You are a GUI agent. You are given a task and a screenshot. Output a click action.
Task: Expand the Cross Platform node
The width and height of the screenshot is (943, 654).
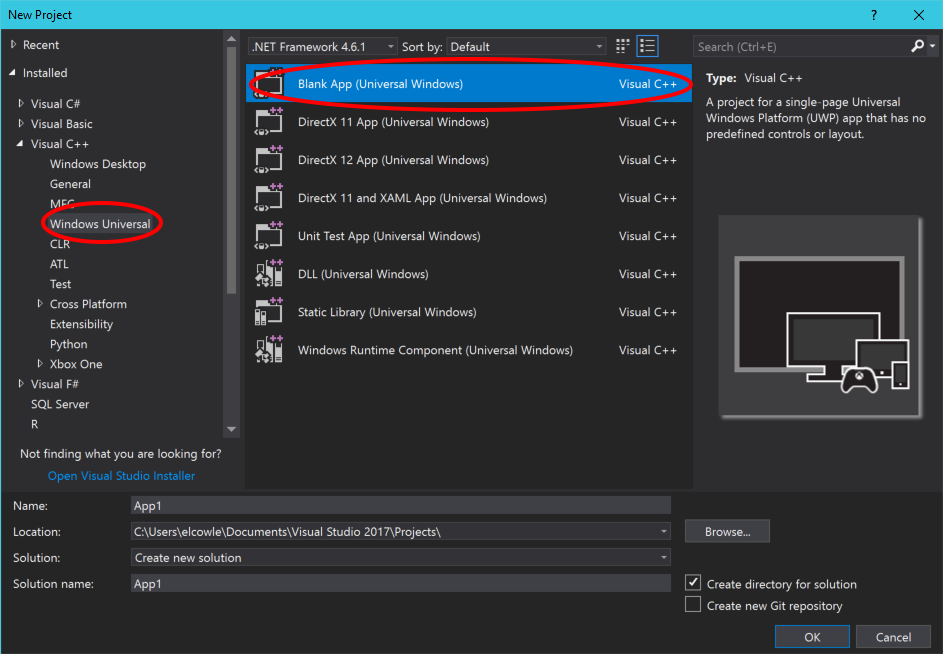click(40, 304)
